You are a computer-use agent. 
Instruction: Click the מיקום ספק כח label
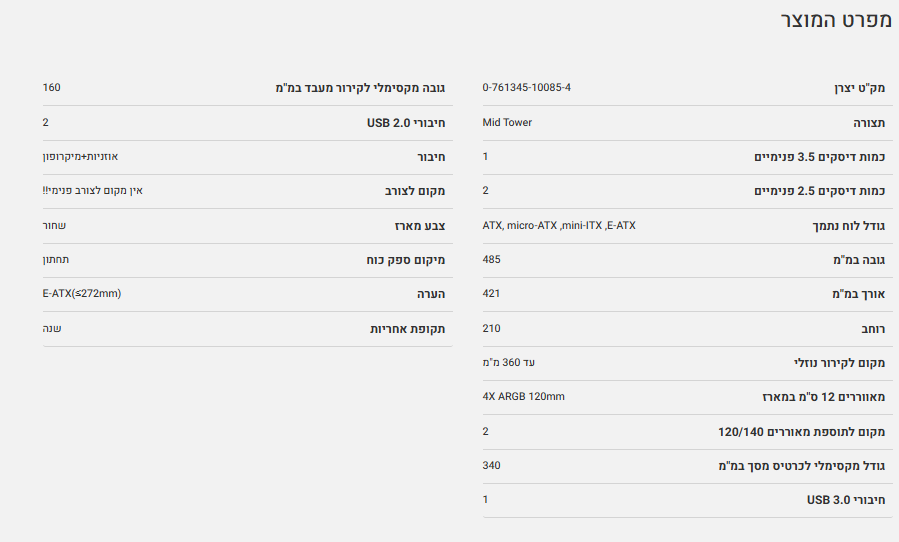pyautogui.click(x=405, y=261)
